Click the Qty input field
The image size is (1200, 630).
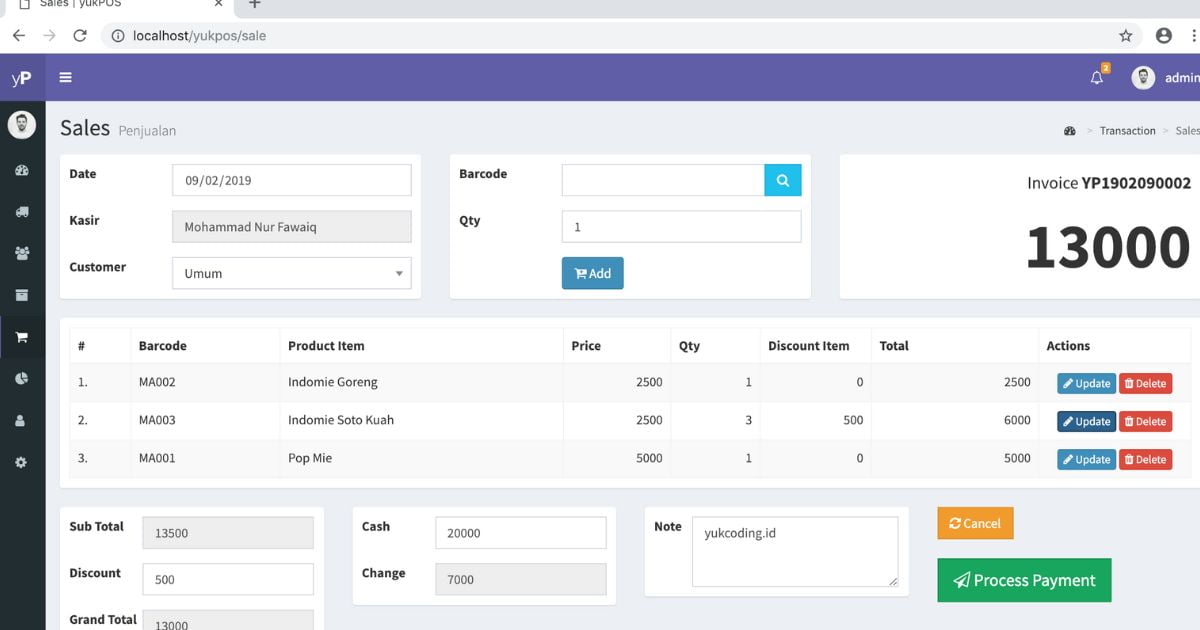click(682, 226)
